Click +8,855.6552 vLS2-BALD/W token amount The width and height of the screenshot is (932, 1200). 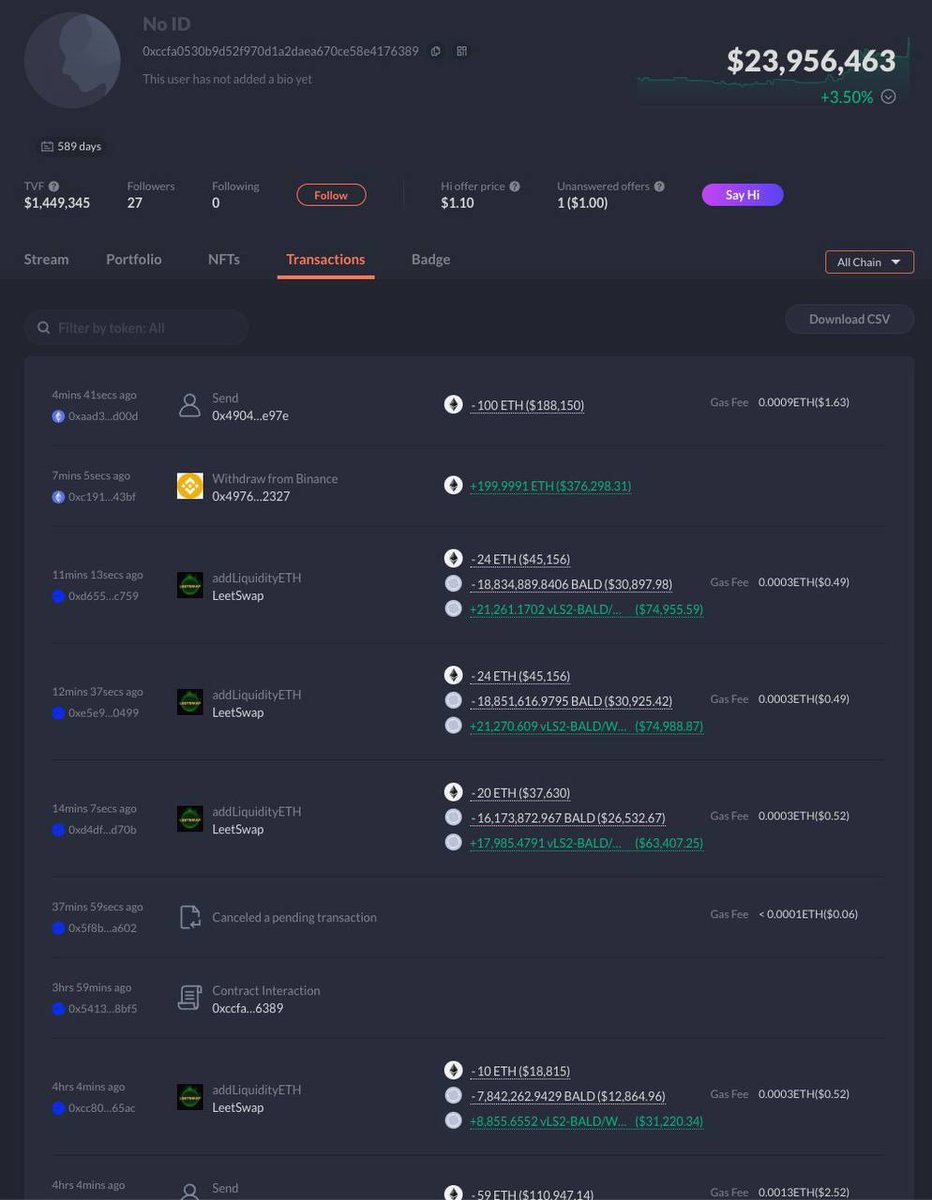586,1121
